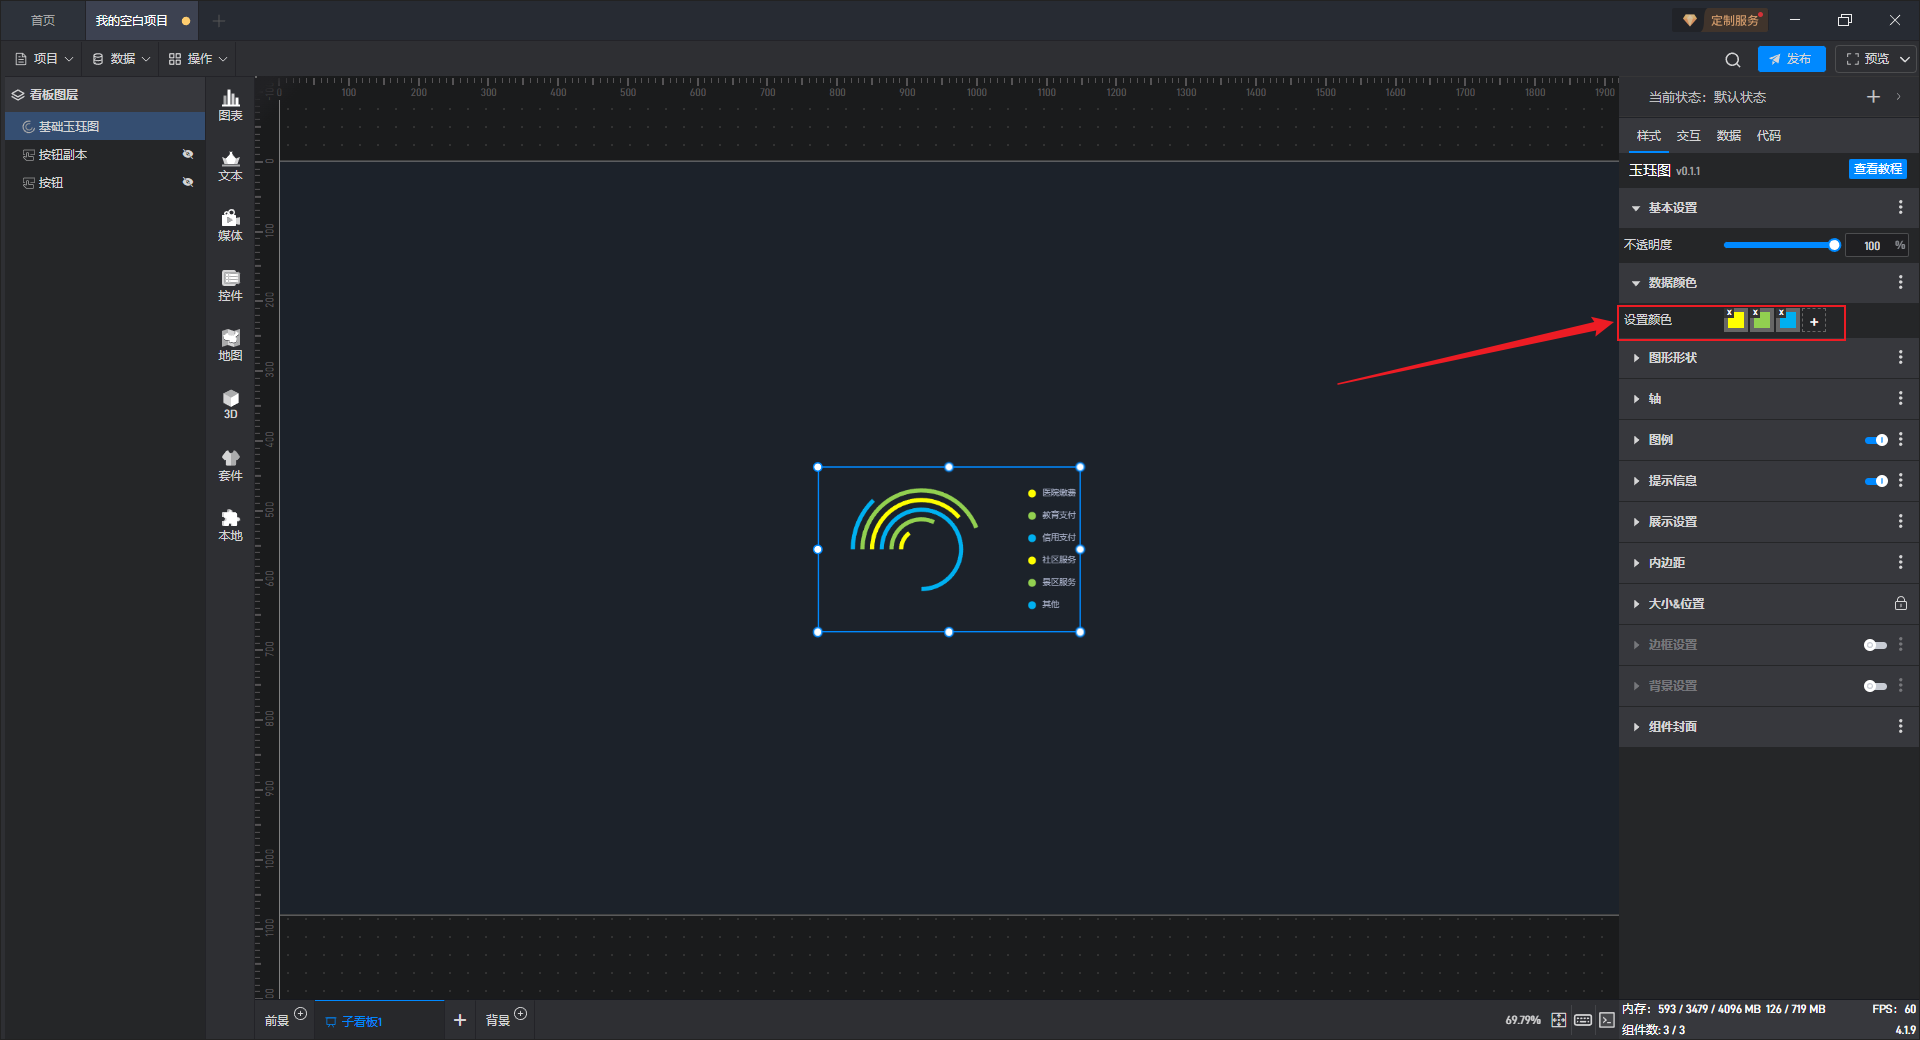Expand the 大小&位置 section
The height and width of the screenshot is (1040, 1920).
(1636, 604)
